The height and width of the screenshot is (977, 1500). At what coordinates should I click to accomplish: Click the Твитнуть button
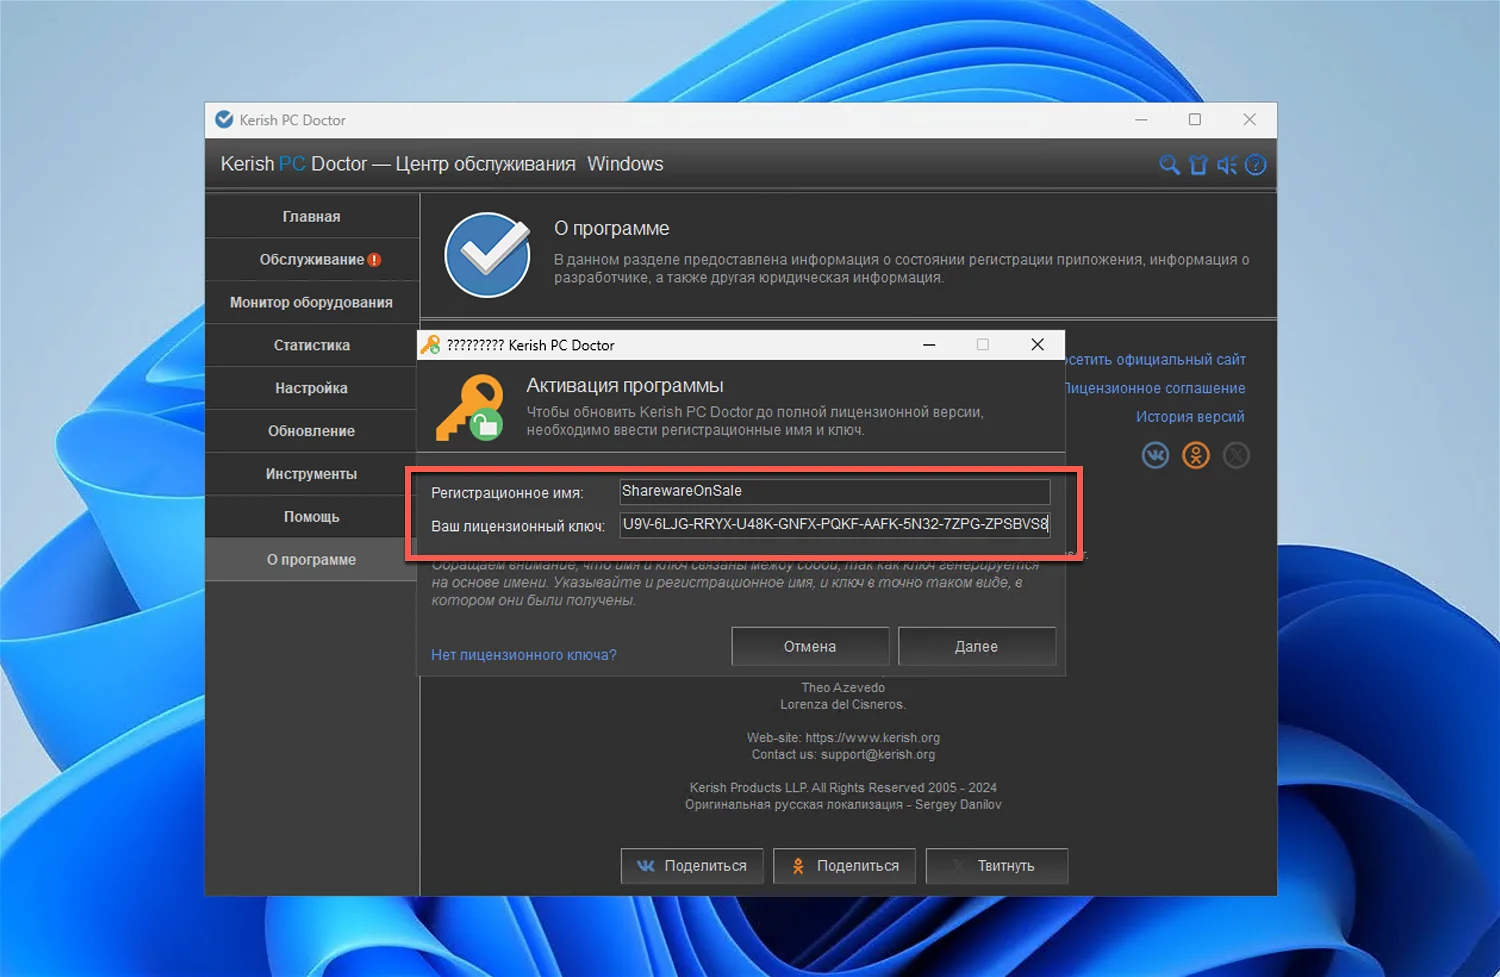coord(997,866)
